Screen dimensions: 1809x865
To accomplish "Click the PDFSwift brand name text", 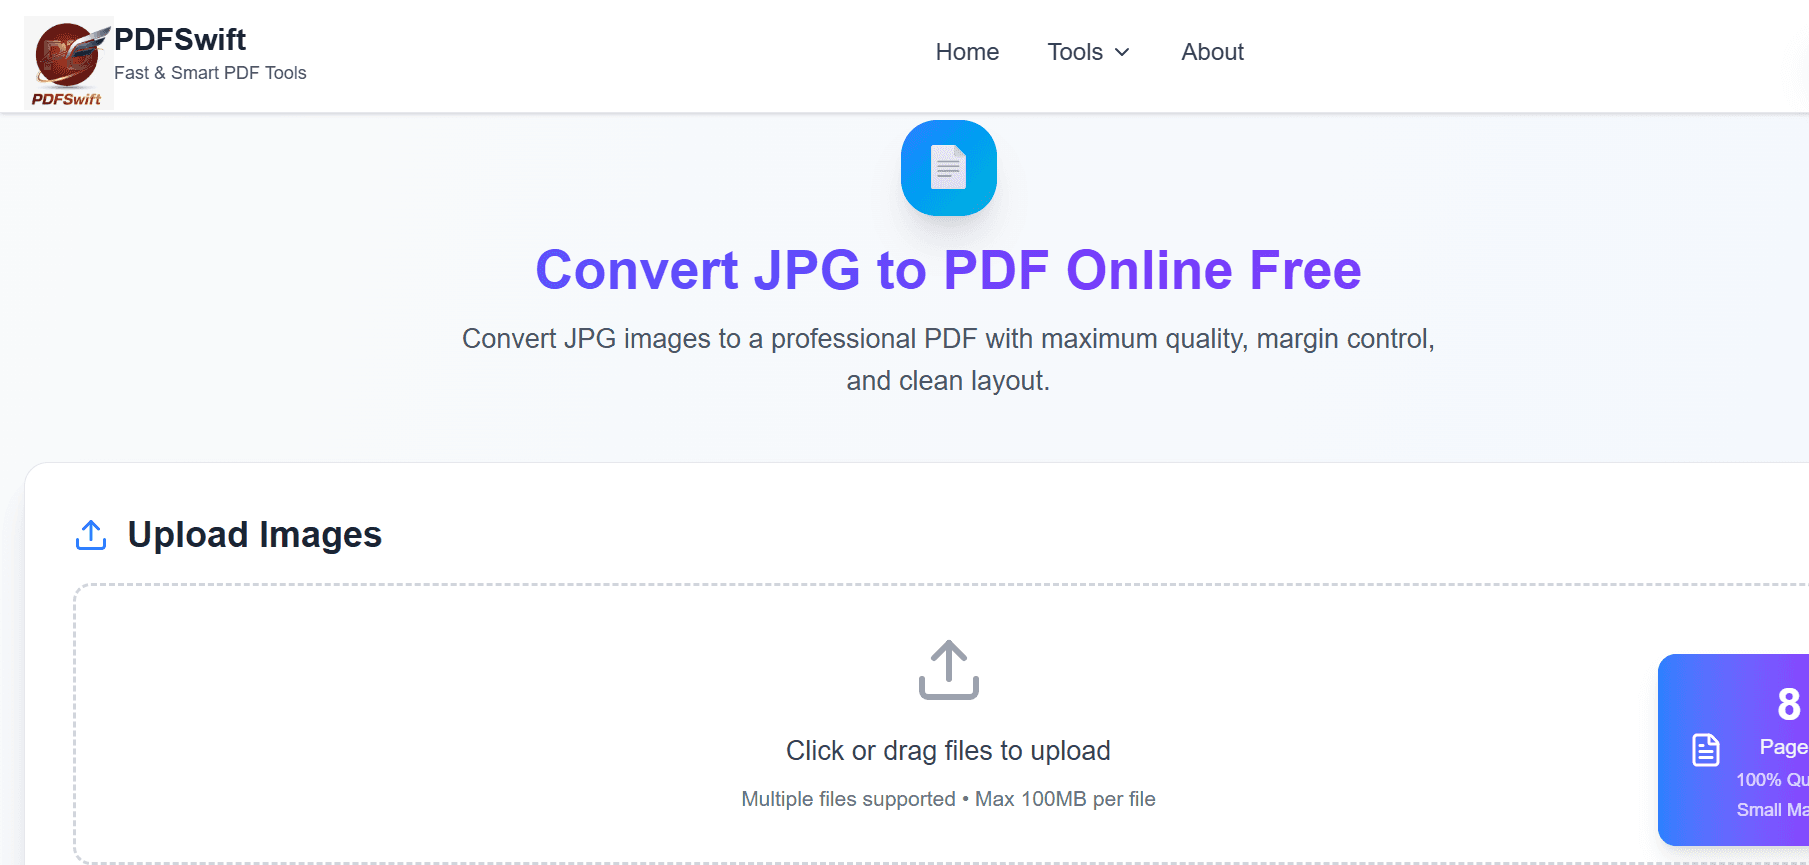I will coord(180,39).
